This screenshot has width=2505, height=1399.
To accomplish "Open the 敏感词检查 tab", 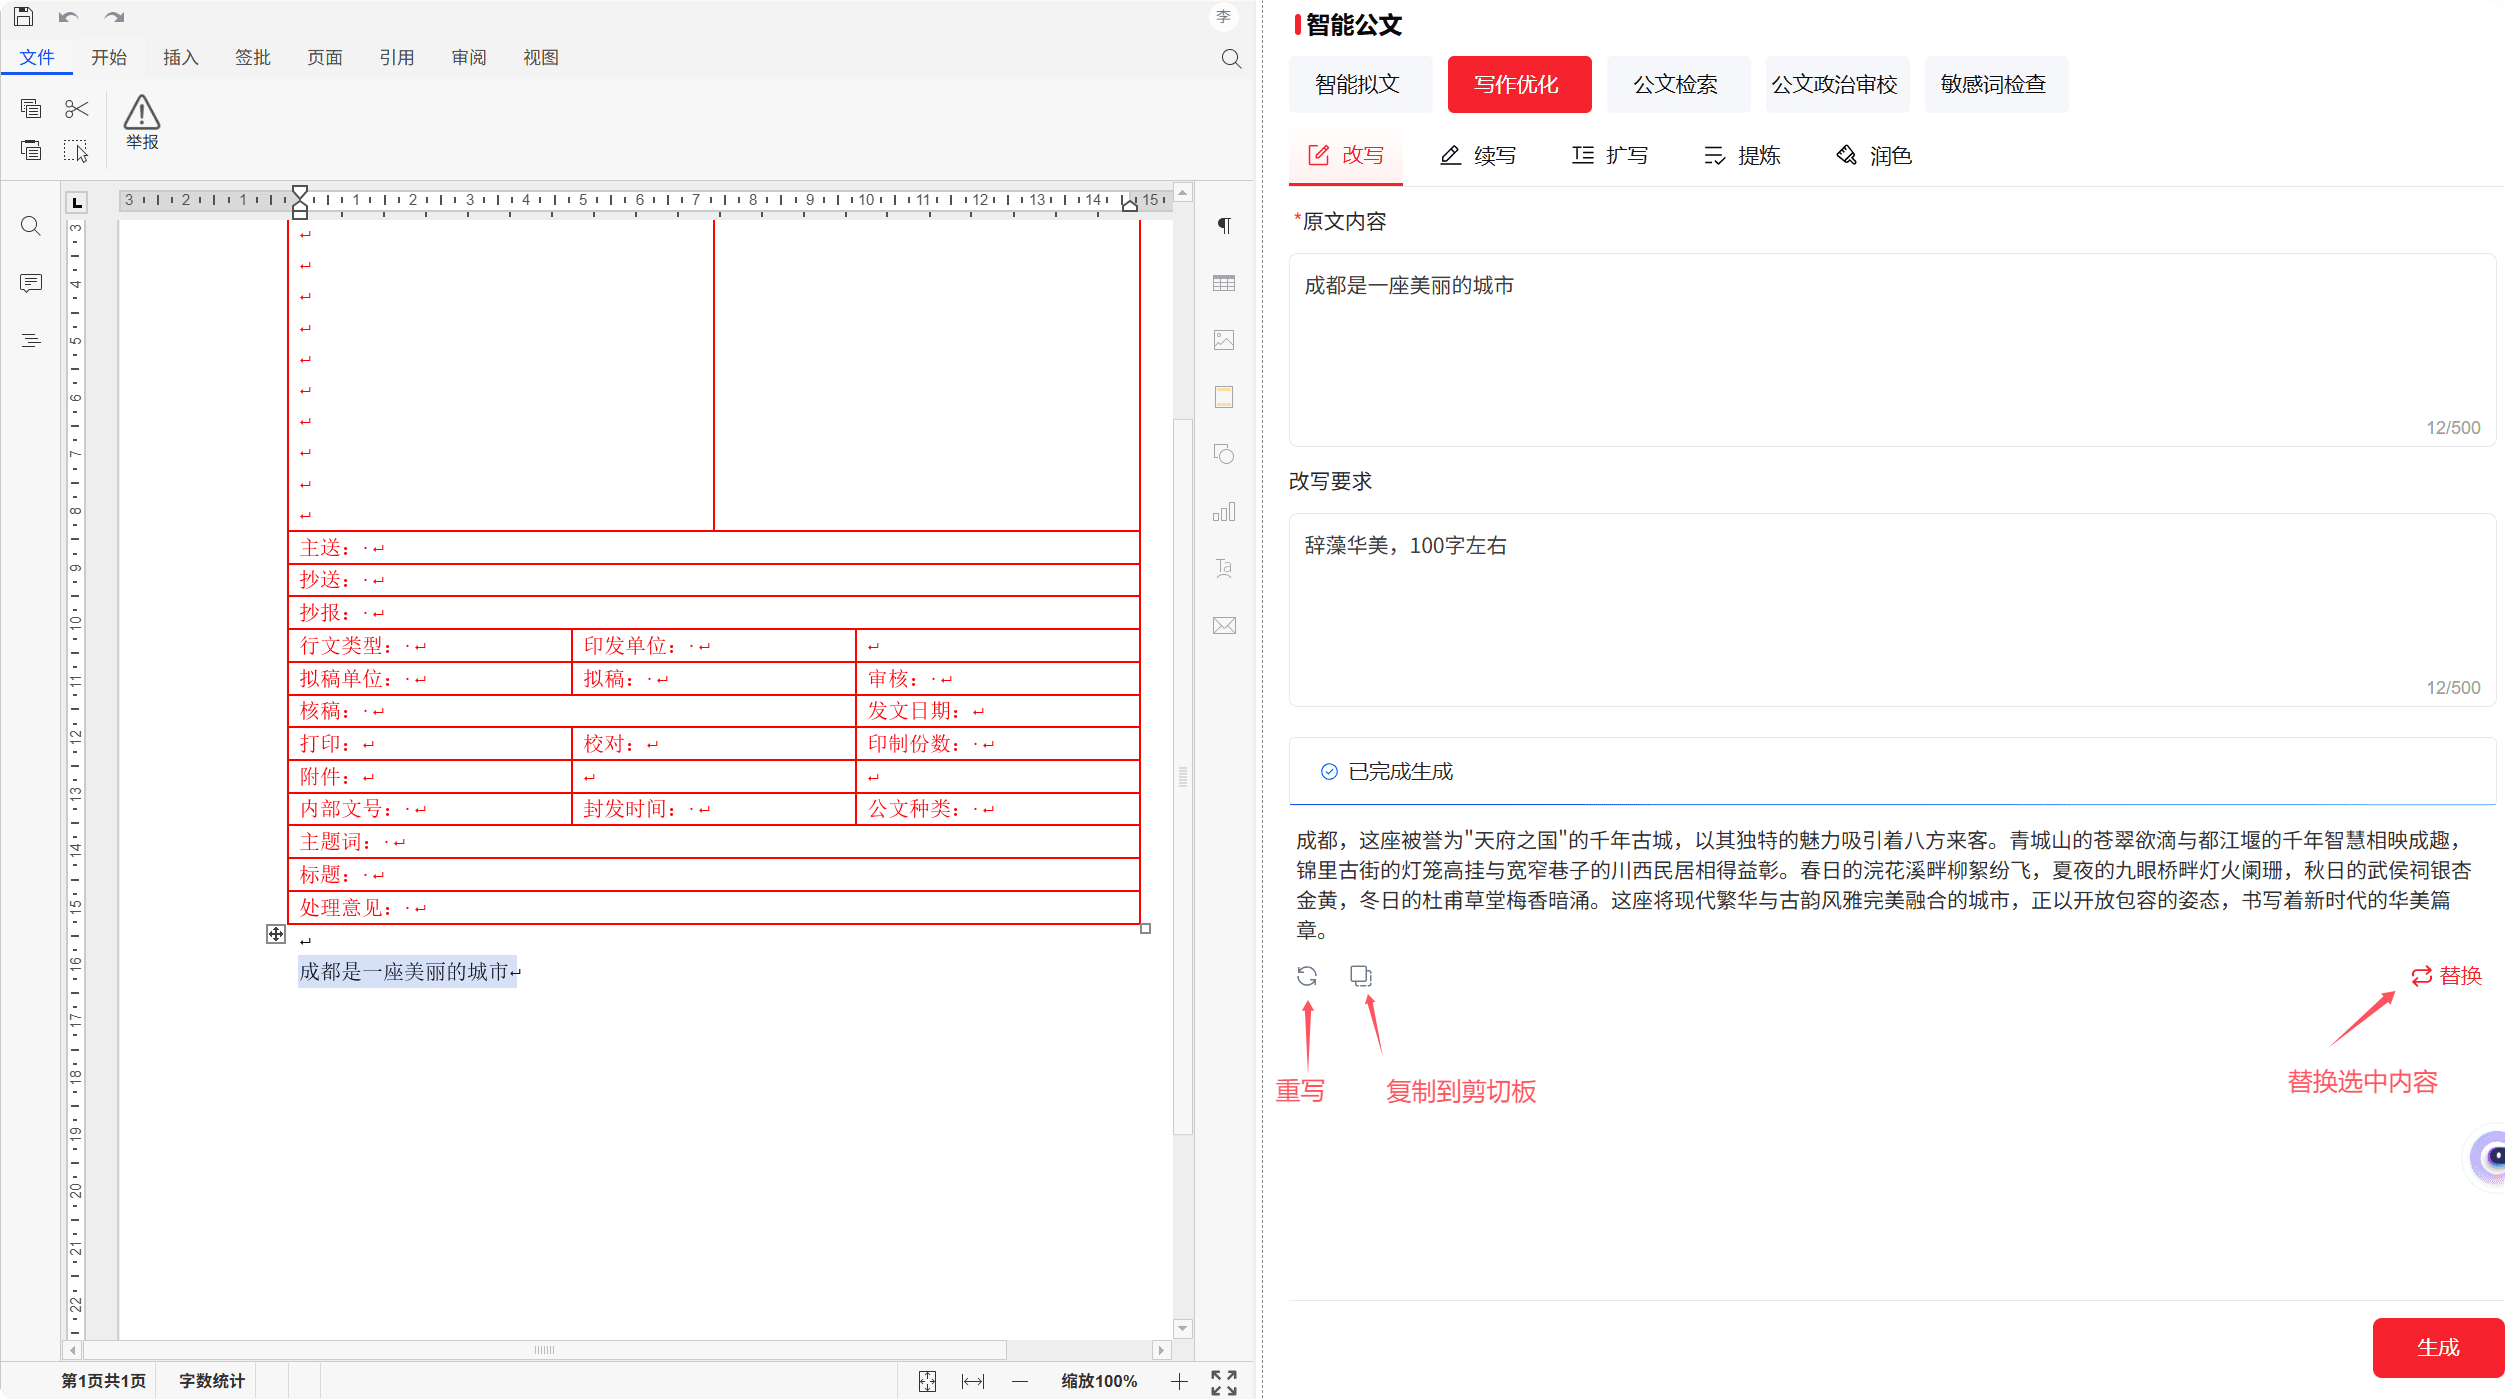I will [1996, 84].
